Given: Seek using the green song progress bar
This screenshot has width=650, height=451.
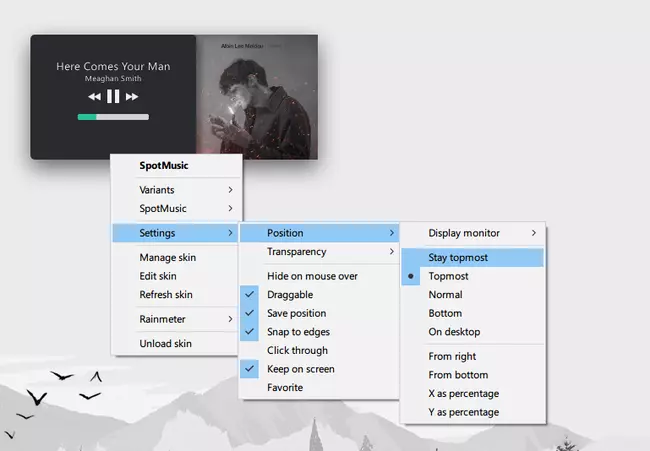Looking at the screenshot, I should 113,117.
